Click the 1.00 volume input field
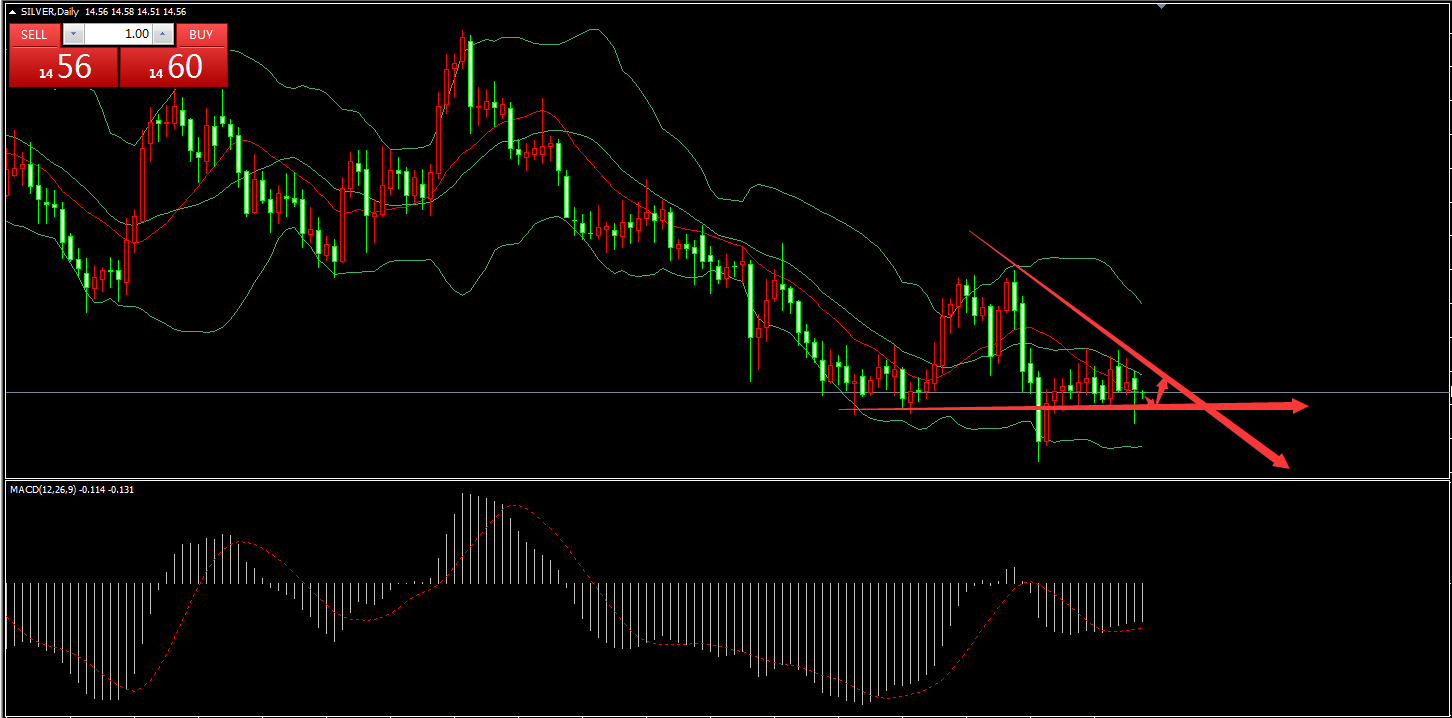The image size is (1452, 718). [118, 34]
